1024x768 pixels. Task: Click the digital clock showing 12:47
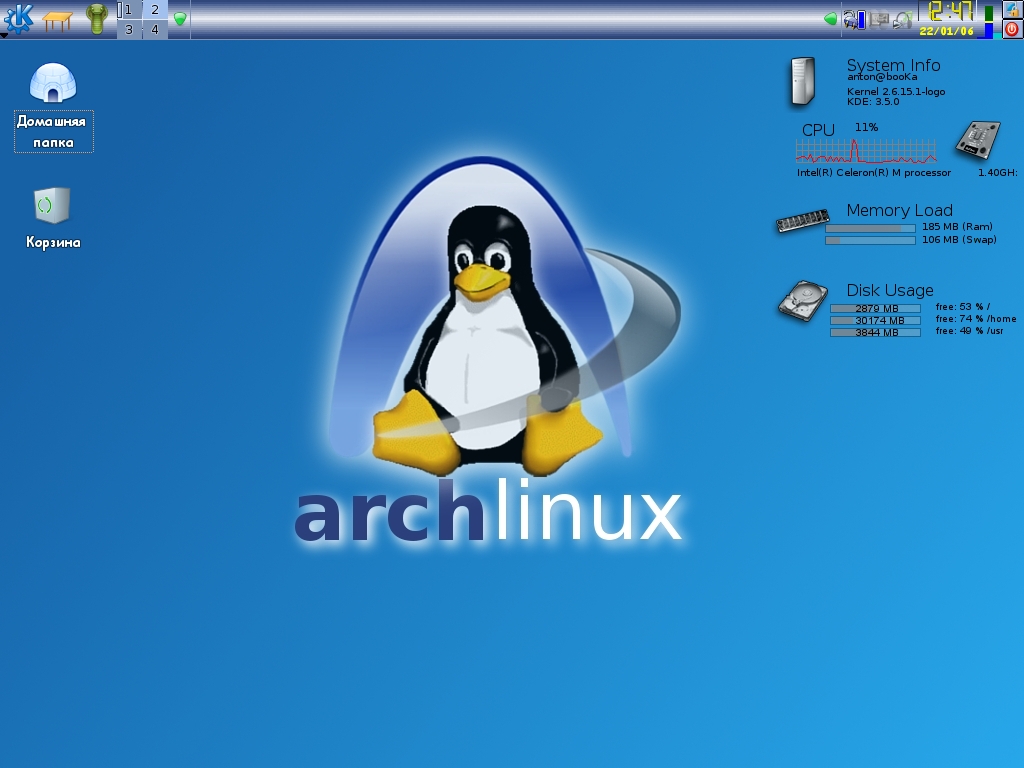point(950,11)
